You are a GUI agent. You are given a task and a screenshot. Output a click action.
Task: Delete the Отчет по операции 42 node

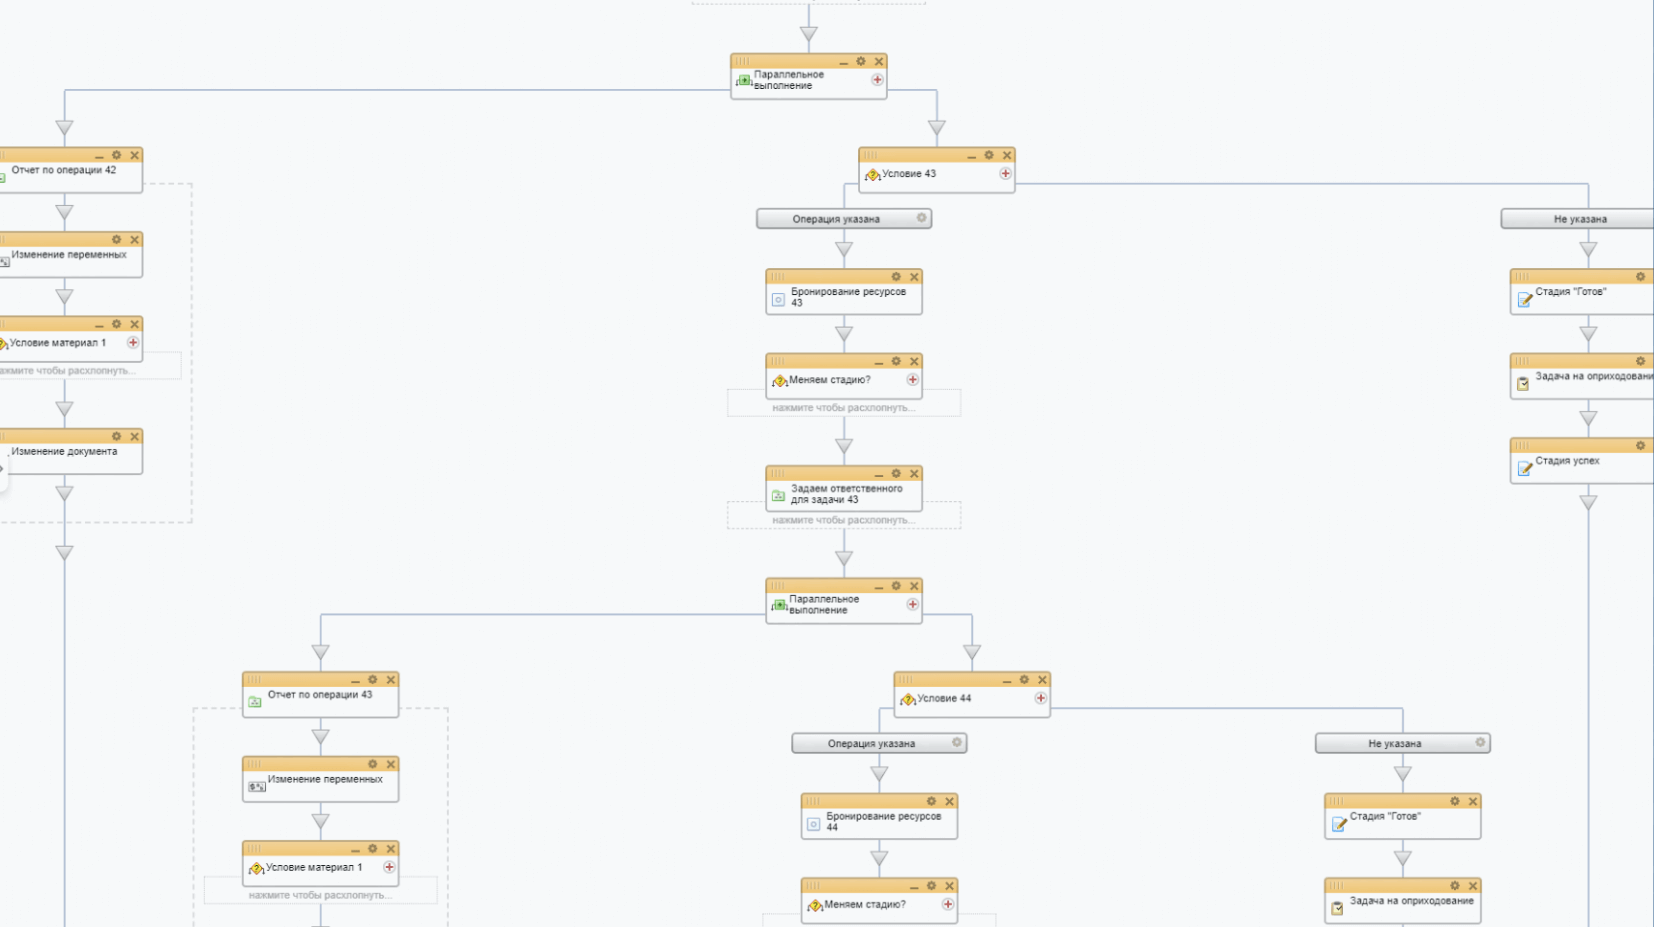point(135,155)
